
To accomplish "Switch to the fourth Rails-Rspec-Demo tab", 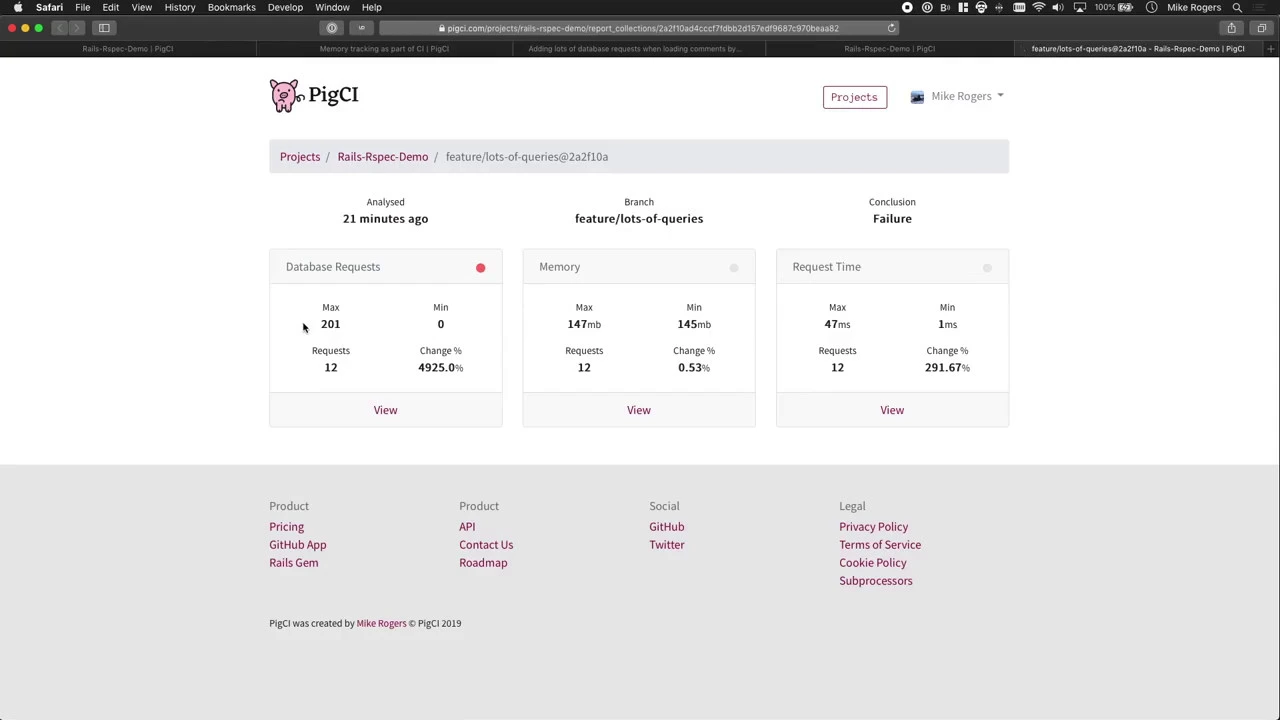I will coord(889,48).
